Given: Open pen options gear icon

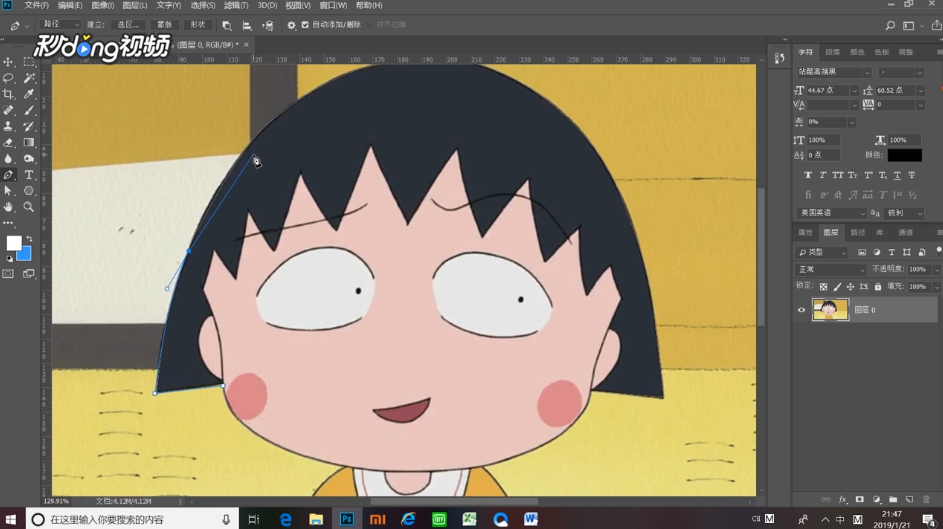Looking at the screenshot, I should pyautogui.click(x=292, y=25).
